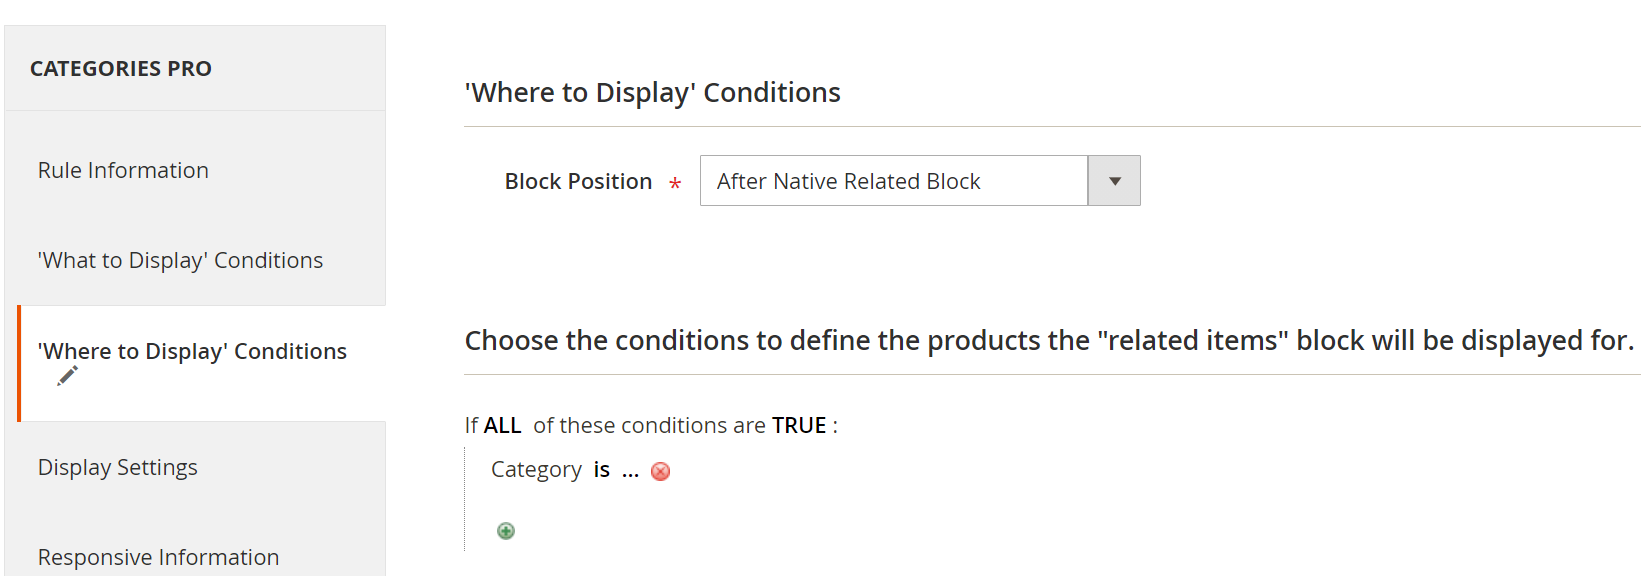The width and height of the screenshot is (1645, 576).
Task: Click the red required asterisk by Block Position
Action: click(x=675, y=184)
